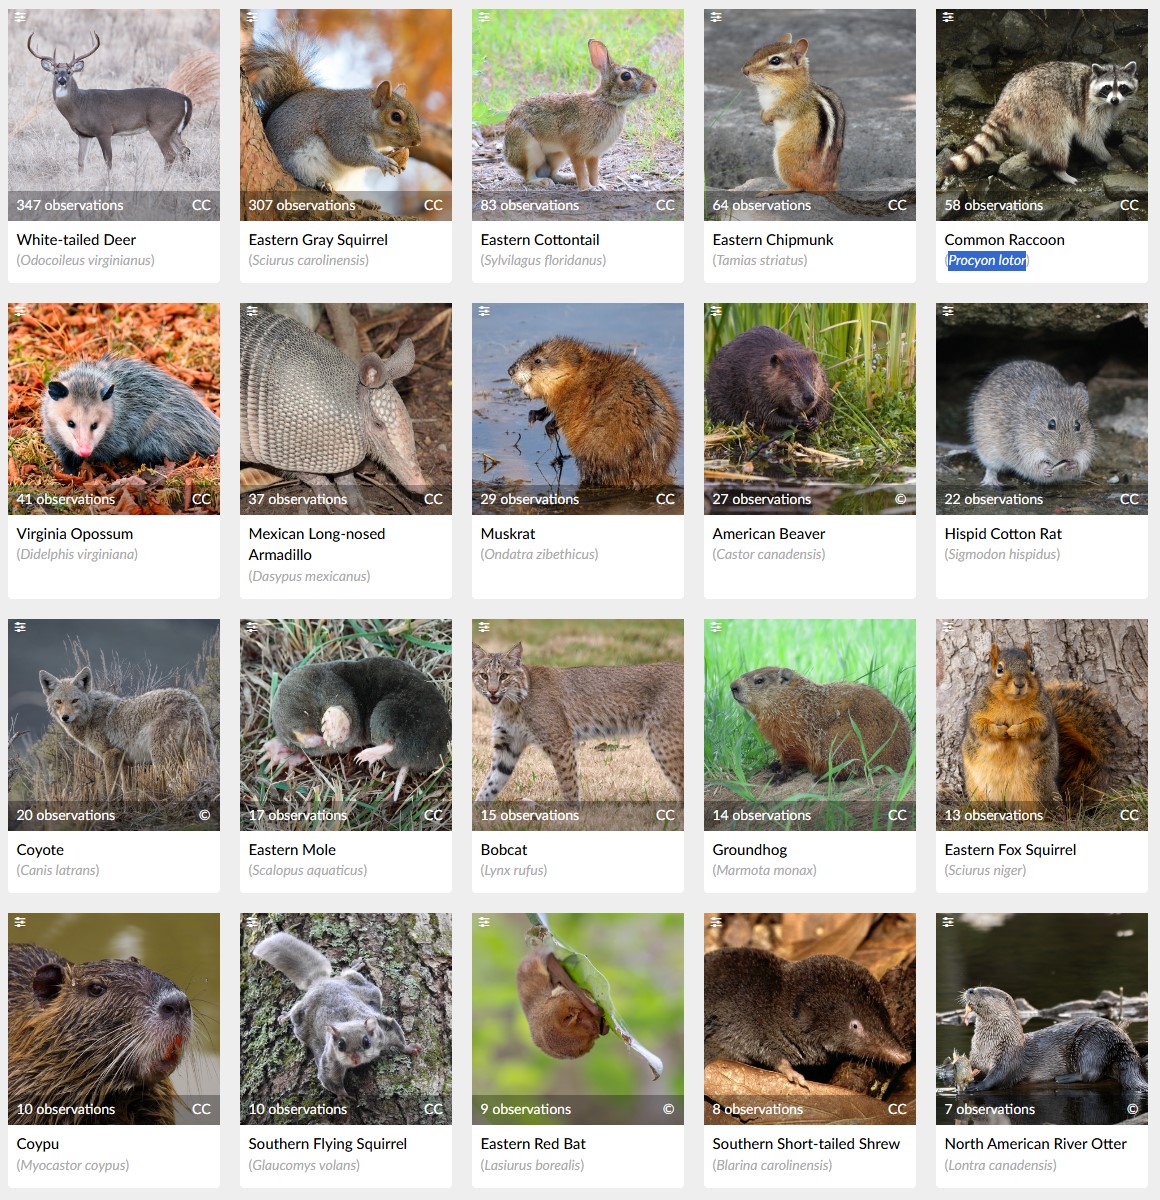Click the CC license badge on Coypu photo
The height and width of the screenshot is (1200, 1160).
coord(201,1109)
